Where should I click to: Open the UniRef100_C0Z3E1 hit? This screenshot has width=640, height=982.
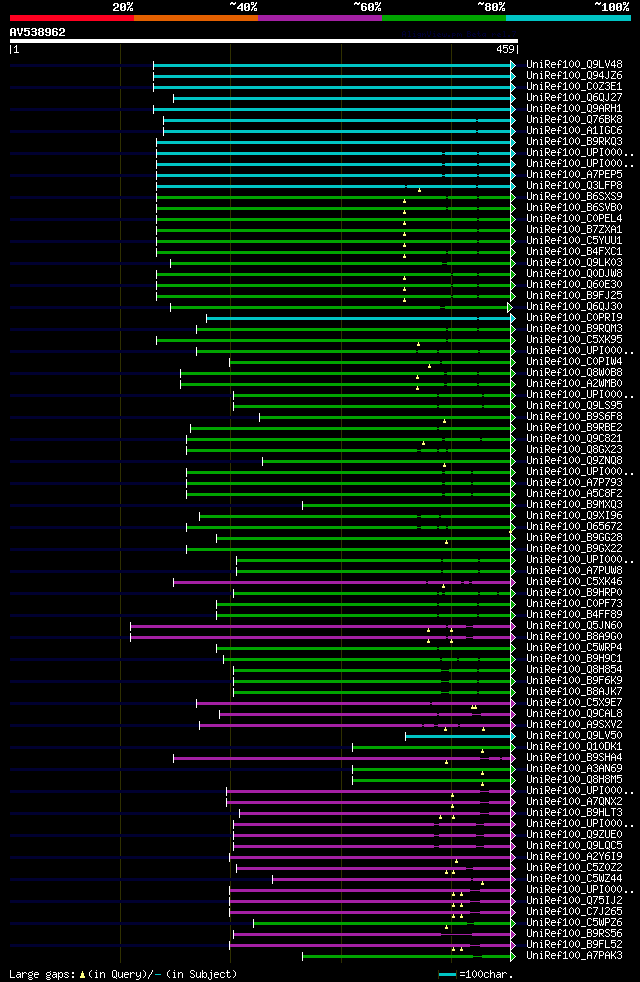point(574,86)
